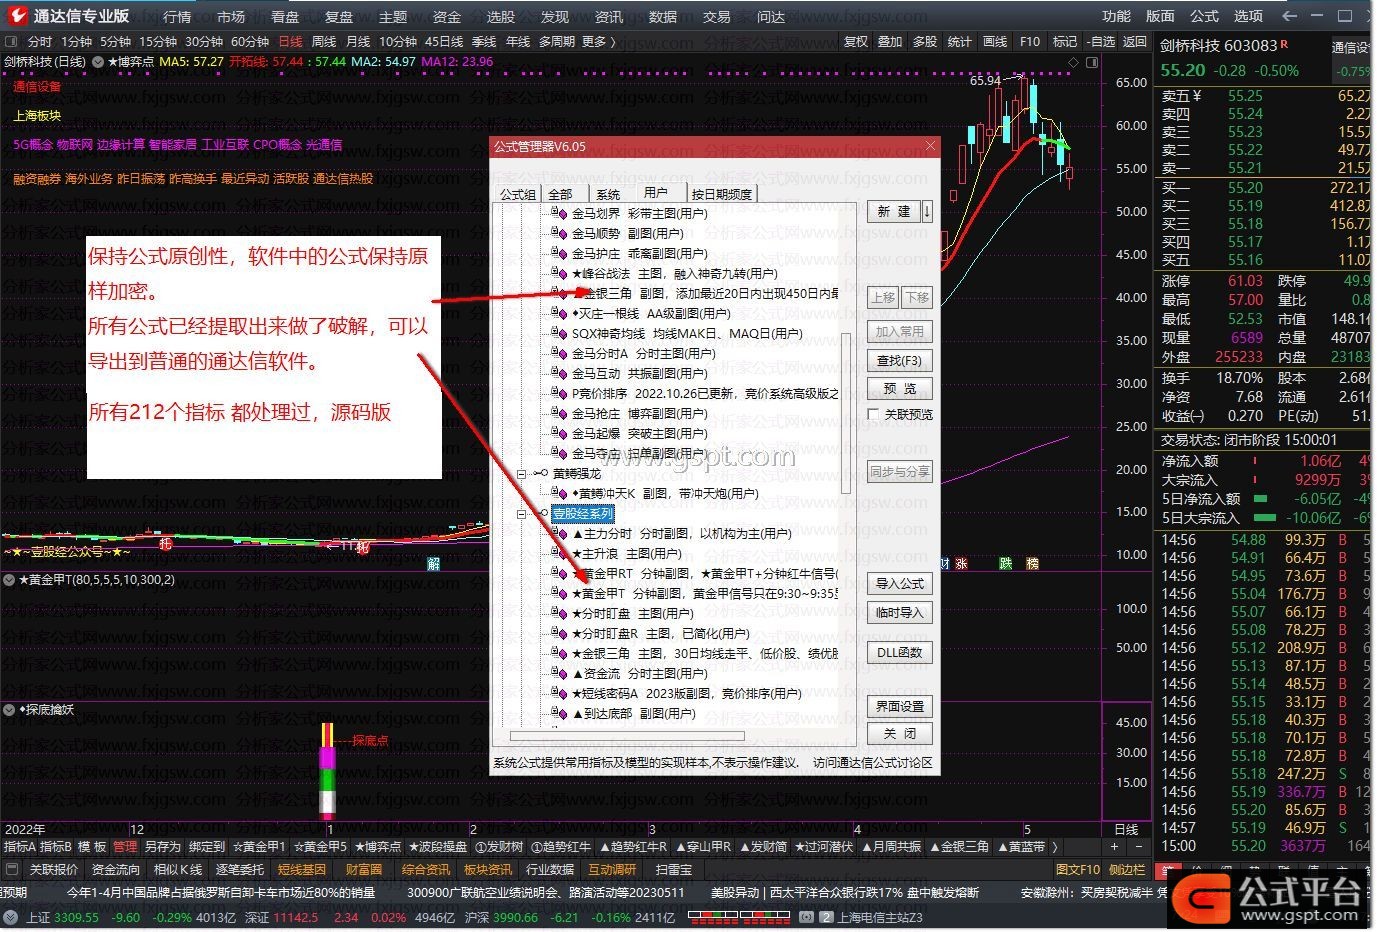Click the DLL函数 button
The width and height of the screenshot is (1377, 932).
pos(899,652)
